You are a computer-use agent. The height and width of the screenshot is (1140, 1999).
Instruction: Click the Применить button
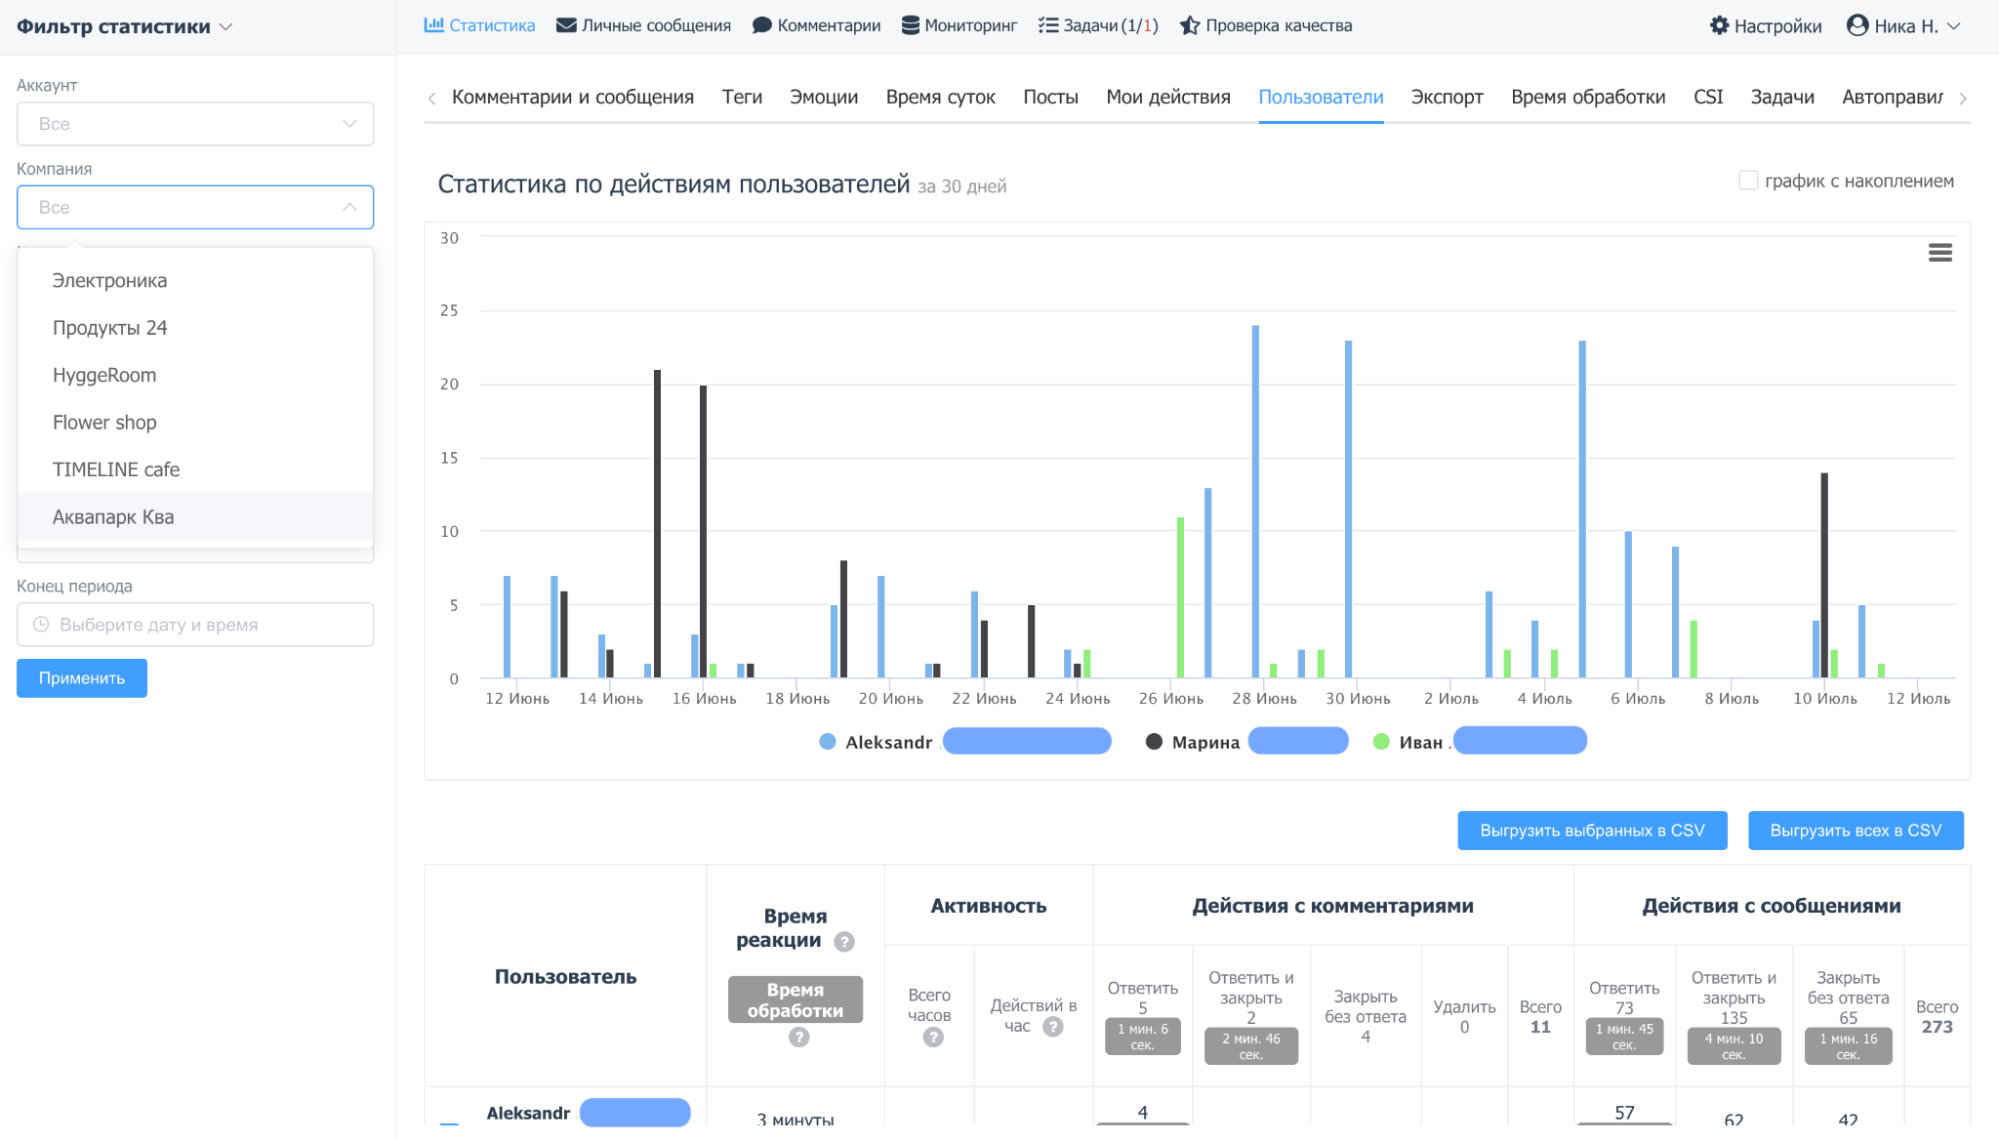[82, 678]
